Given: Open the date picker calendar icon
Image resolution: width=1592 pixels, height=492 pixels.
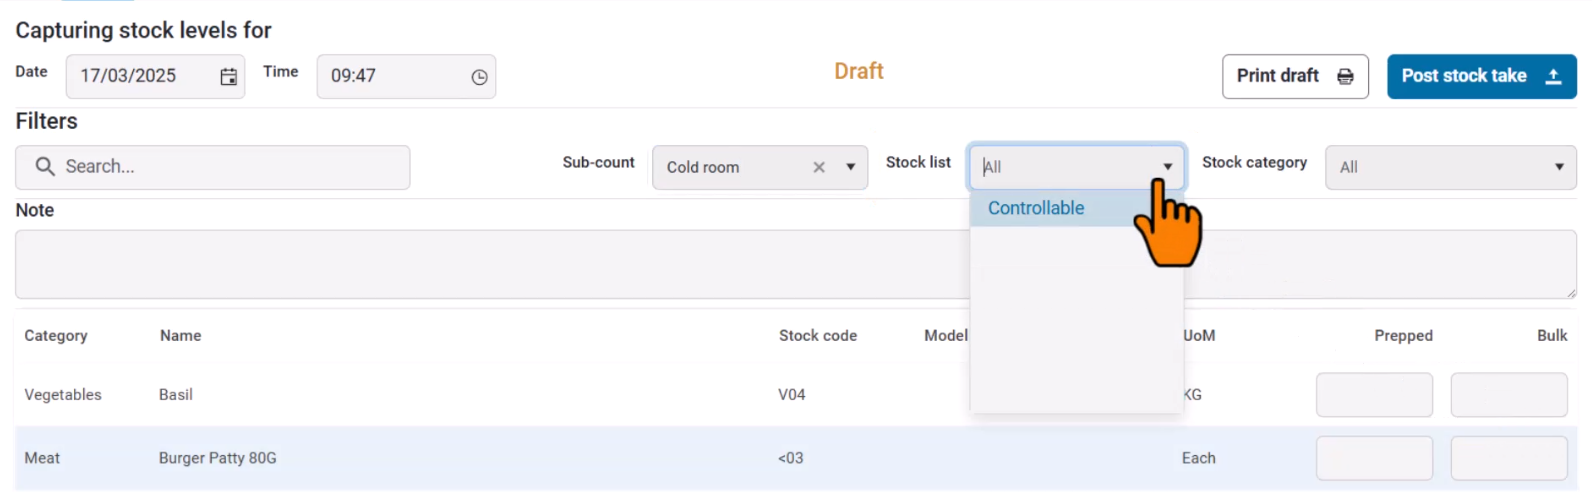Looking at the screenshot, I should pyautogui.click(x=228, y=77).
